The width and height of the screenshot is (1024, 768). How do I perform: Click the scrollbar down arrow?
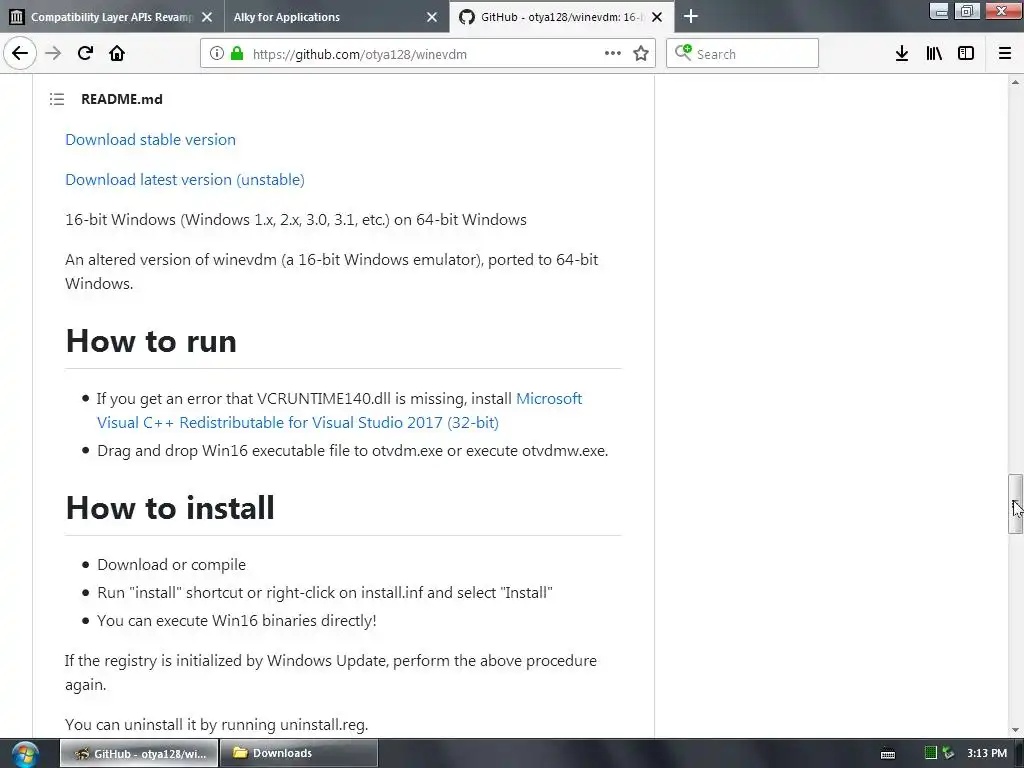(x=1015, y=730)
